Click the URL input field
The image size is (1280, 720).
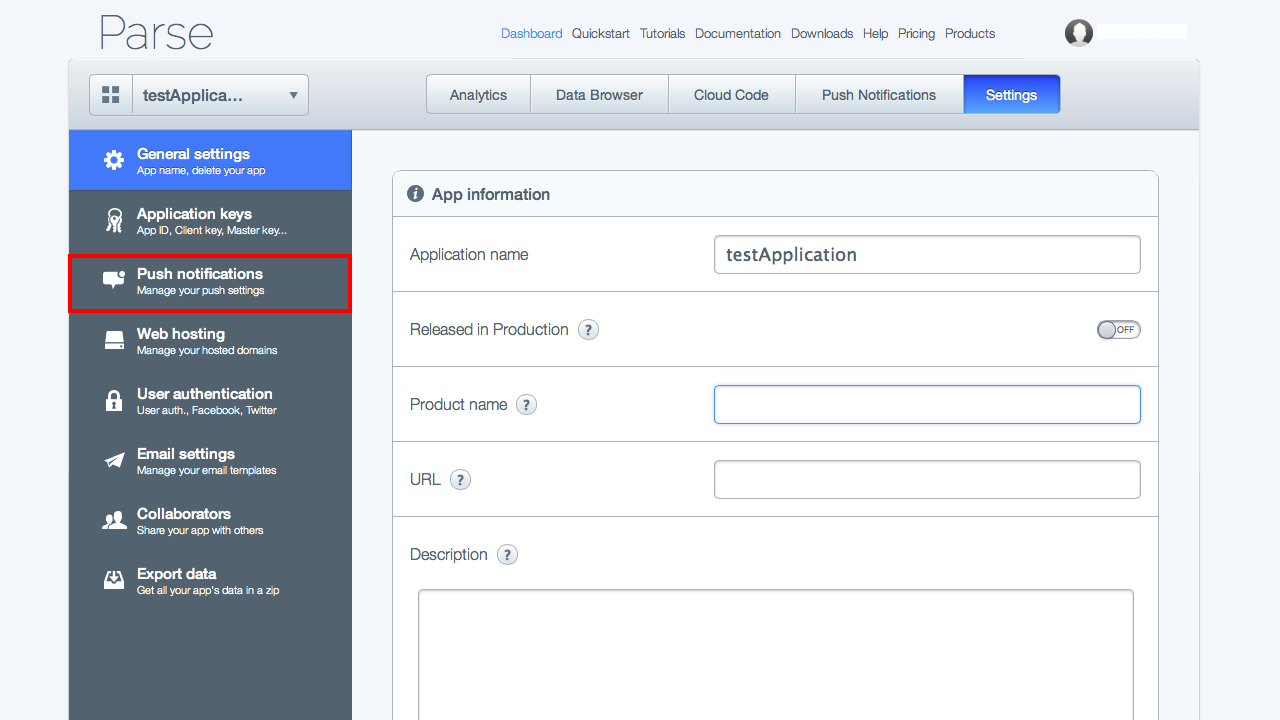point(927,480)
